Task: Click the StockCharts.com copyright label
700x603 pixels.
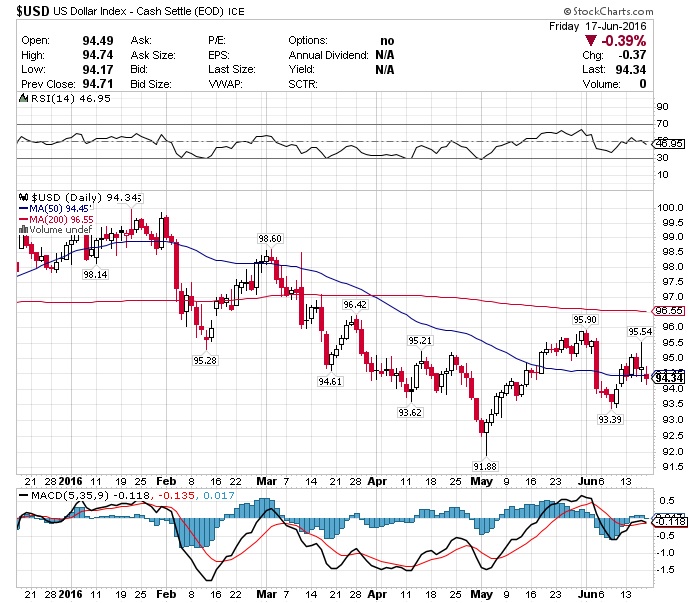Action: click(x=609, y=11)
